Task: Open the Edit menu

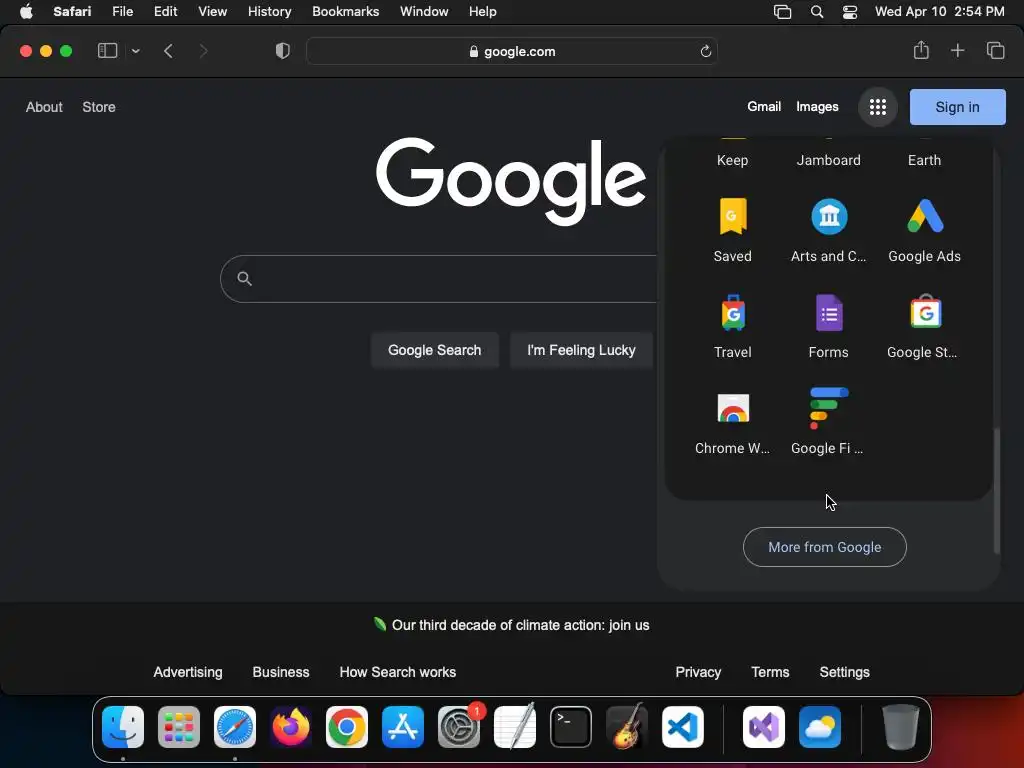Action: pyautogui.click(x=165, y=12)
